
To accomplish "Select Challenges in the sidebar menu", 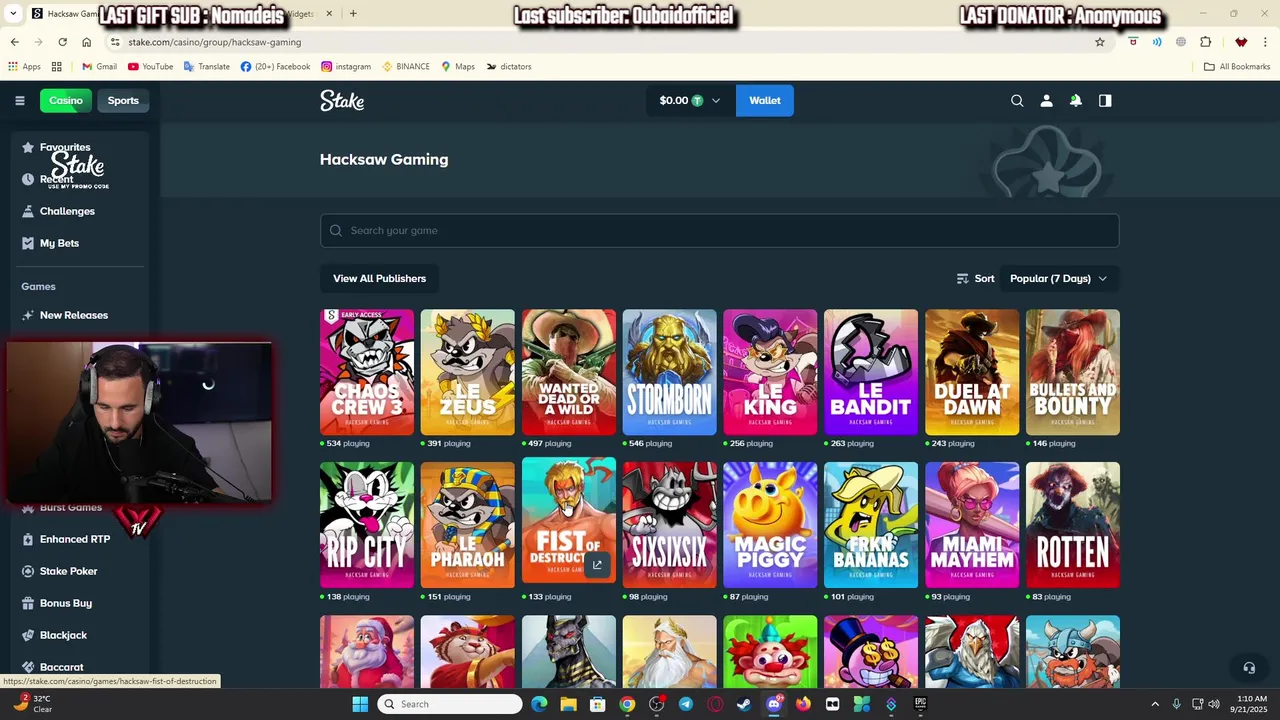I will [x=67, y=211].
